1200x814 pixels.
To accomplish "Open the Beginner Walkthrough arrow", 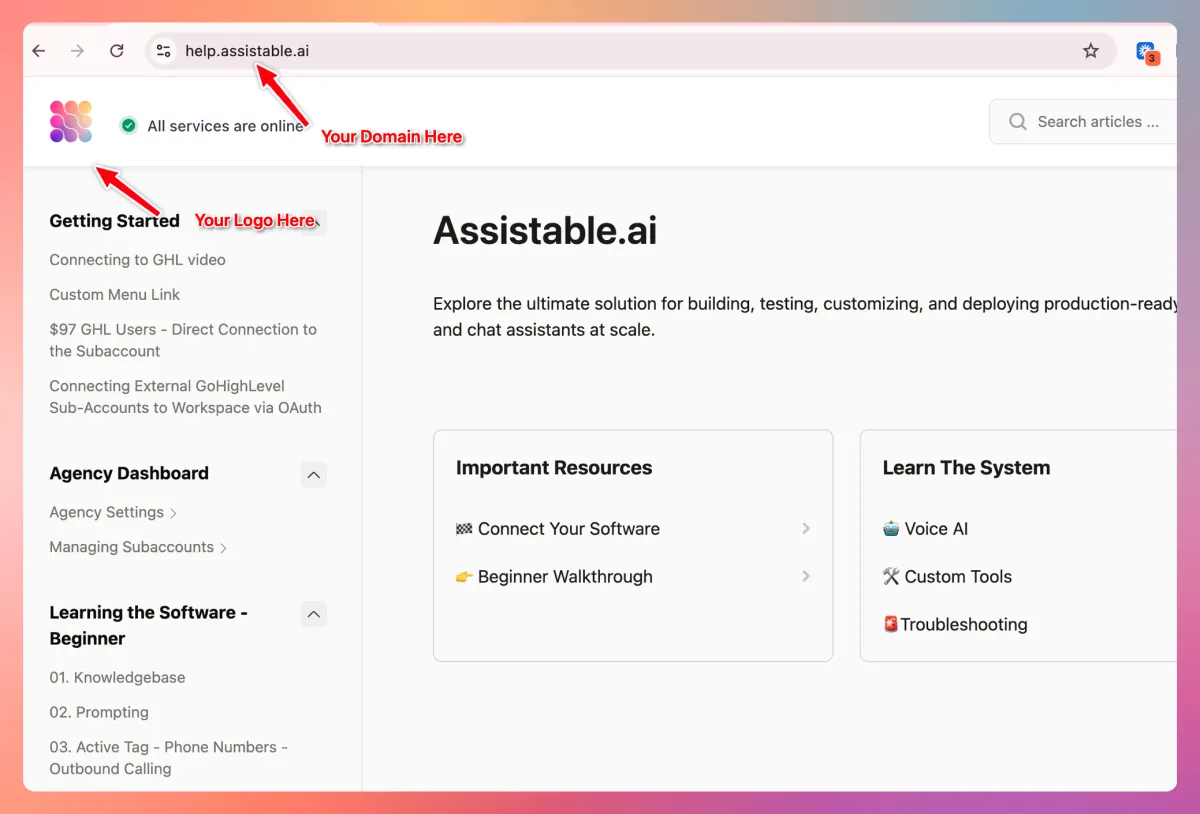I will coord(806,577).
